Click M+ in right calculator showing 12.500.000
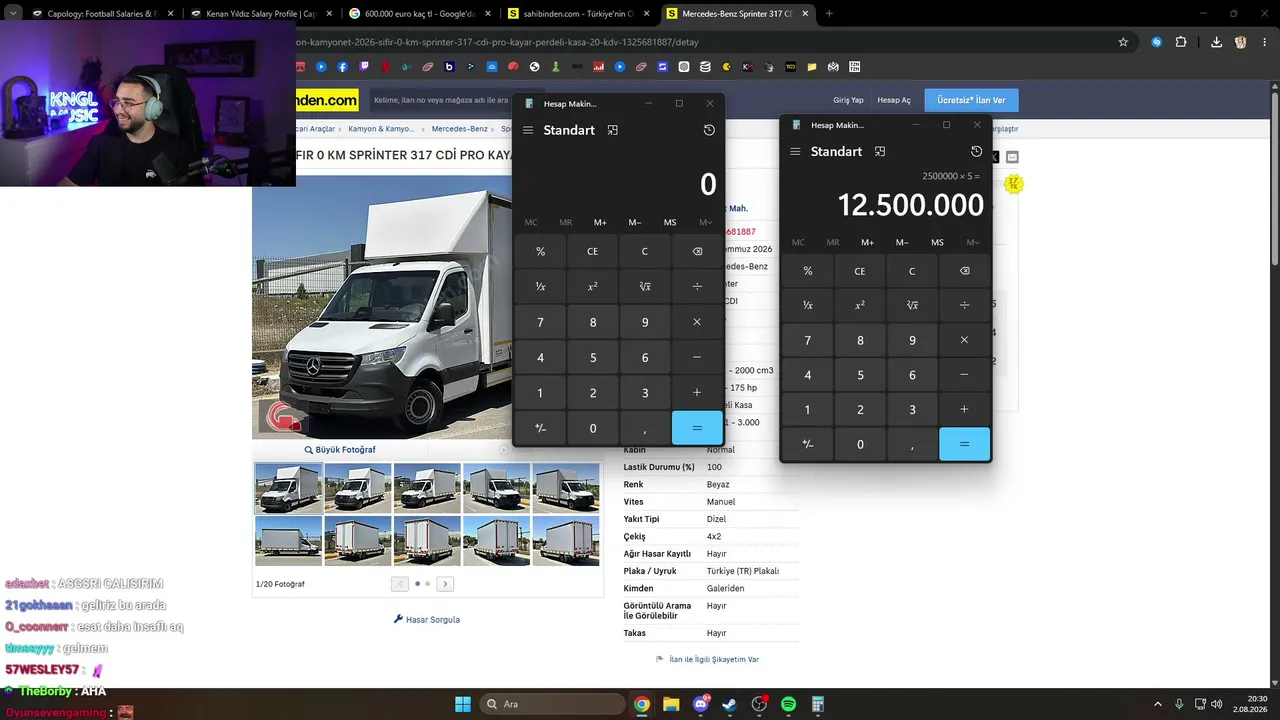The height and width of the screenshot is (720, 1280). tap(867, 242)
